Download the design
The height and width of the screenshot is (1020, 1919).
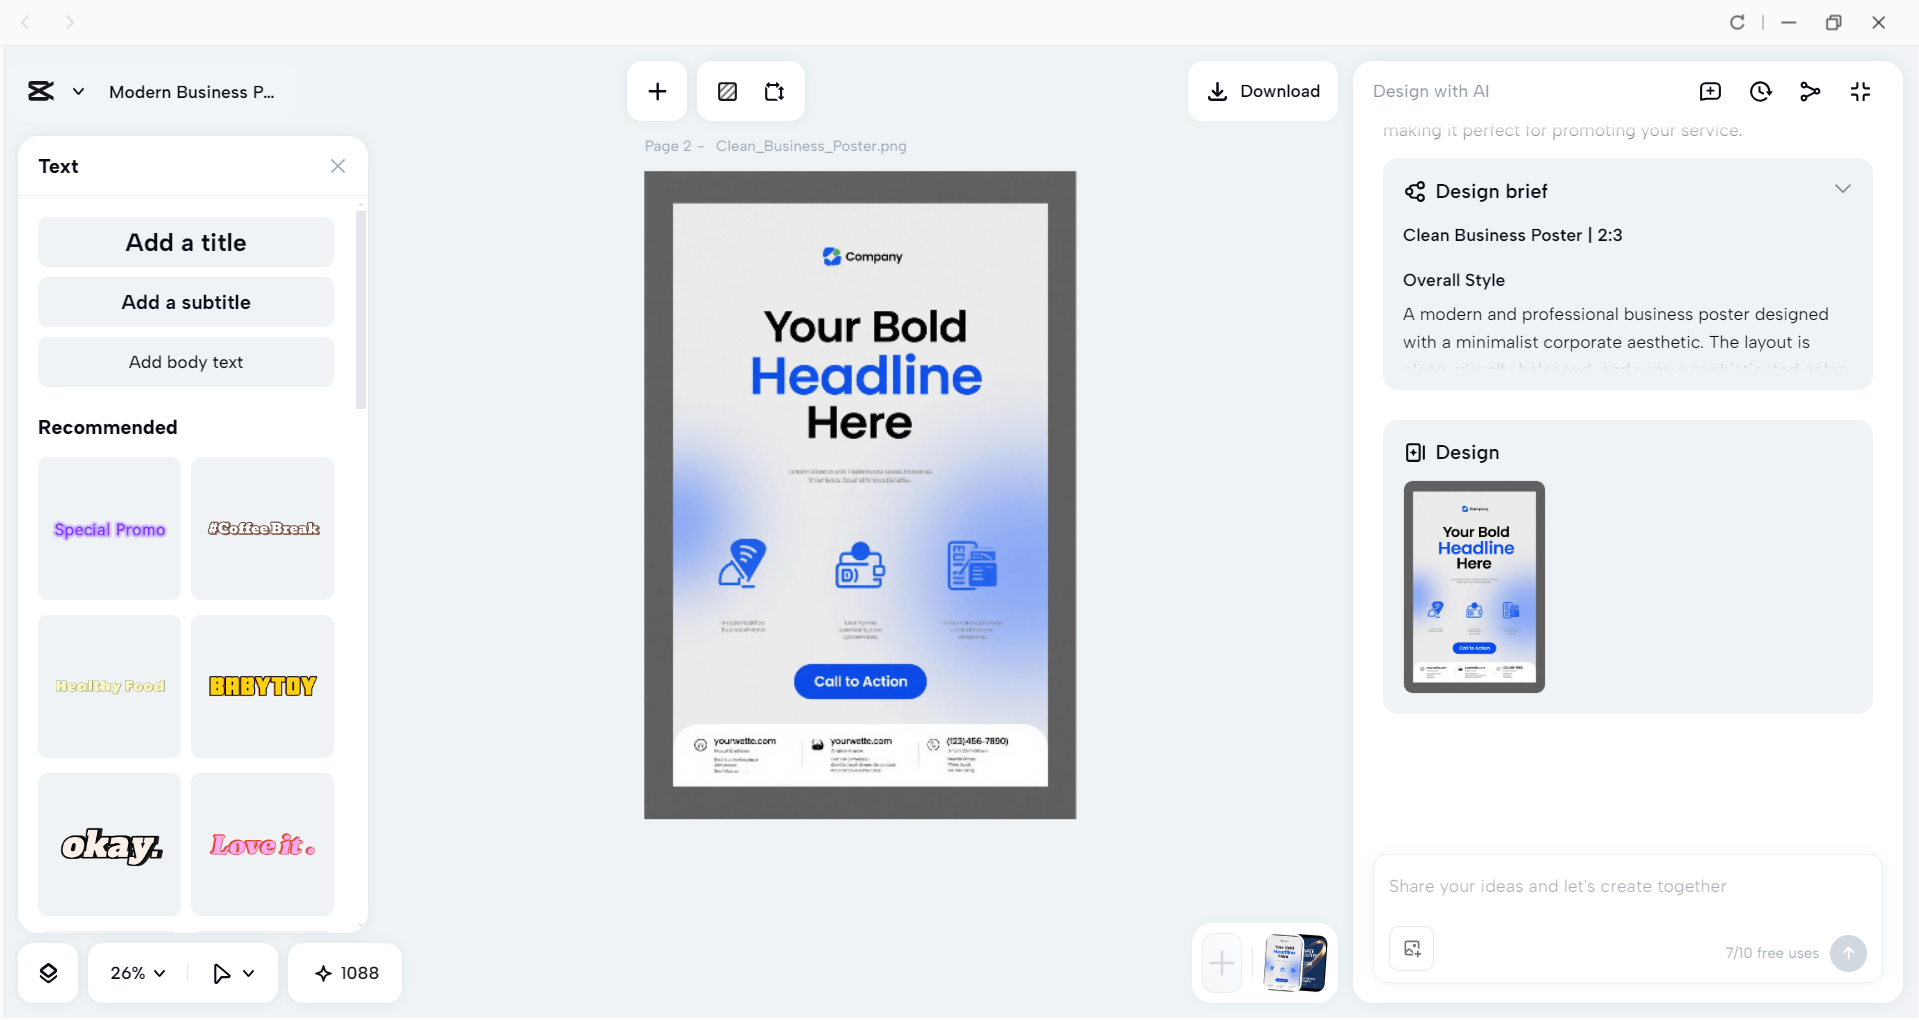[1263, 92]
